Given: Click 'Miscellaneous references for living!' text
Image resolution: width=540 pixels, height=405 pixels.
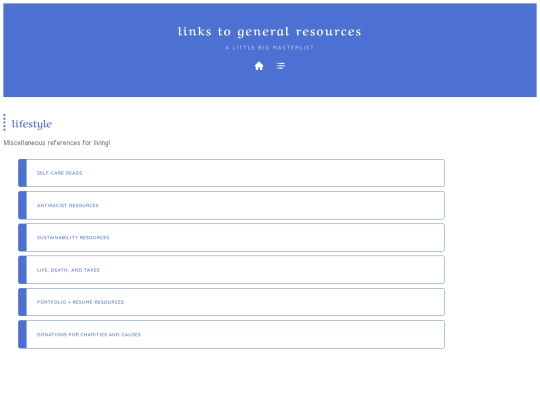Looking at the screenshot, I should (57, 143).
